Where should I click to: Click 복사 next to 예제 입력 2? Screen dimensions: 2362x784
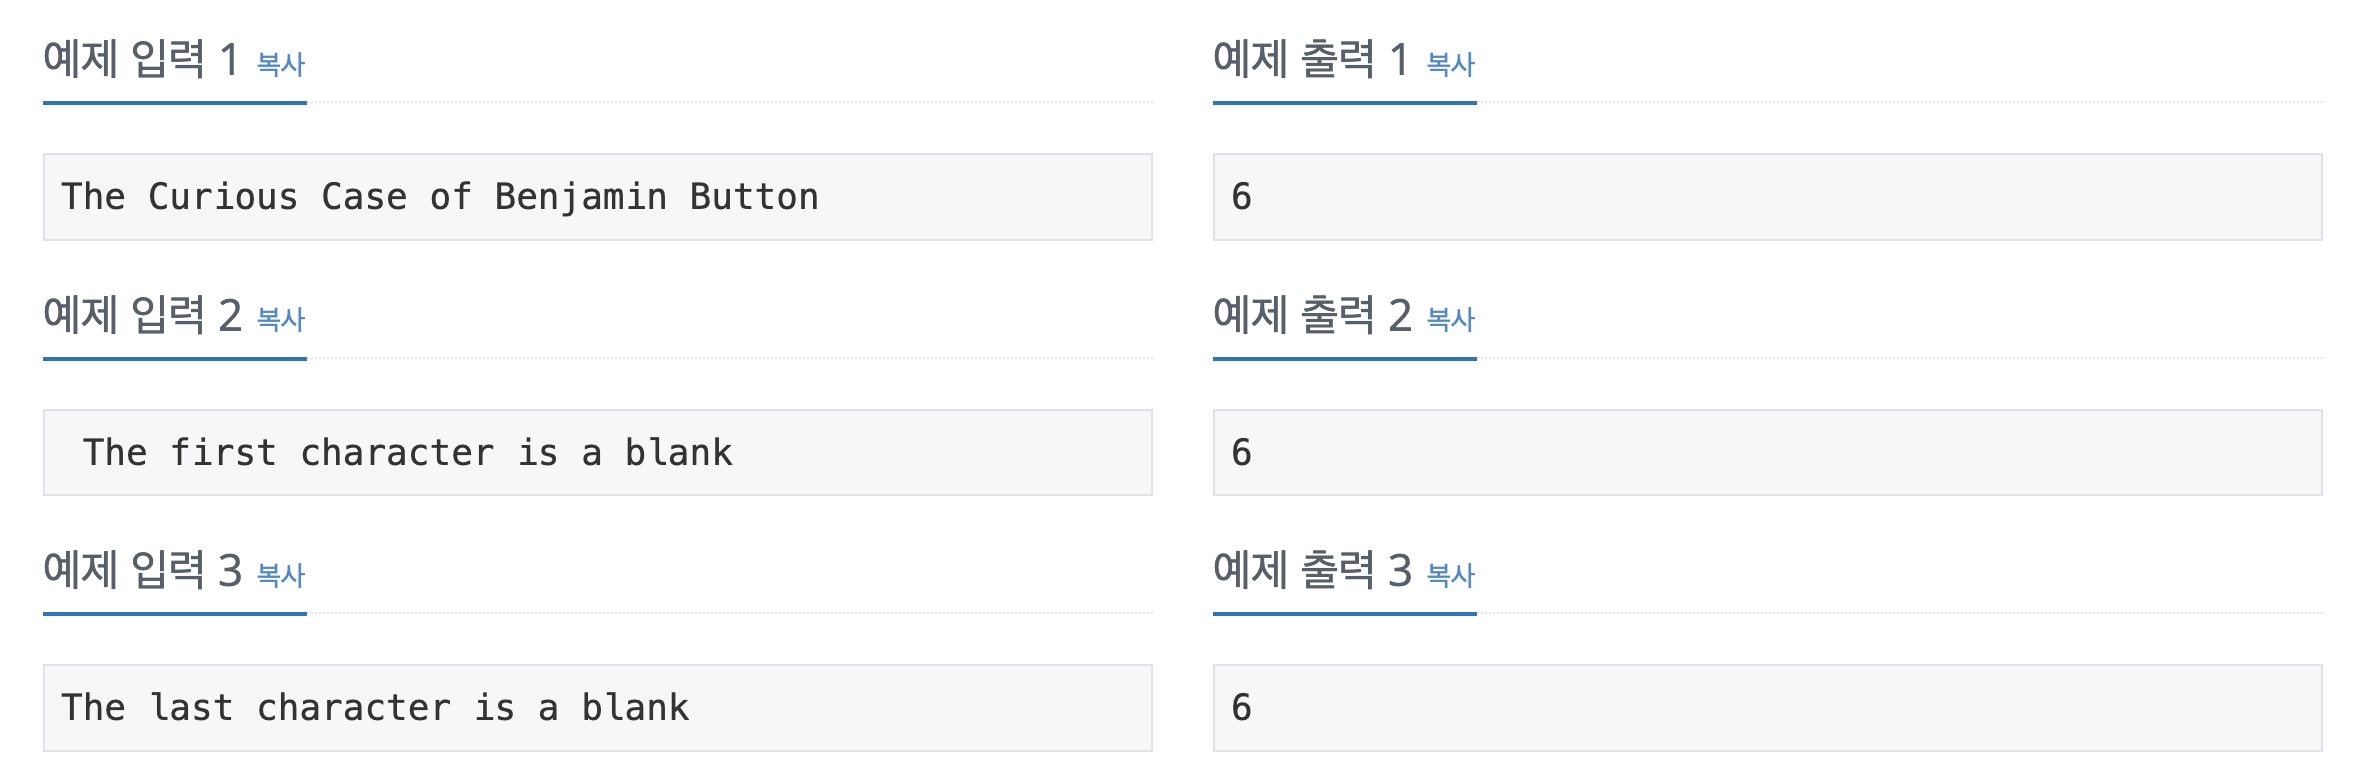280,319
